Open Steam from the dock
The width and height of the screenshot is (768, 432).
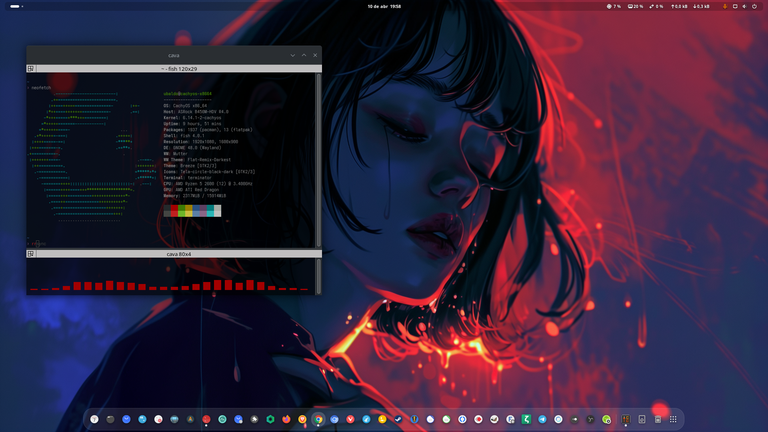(398, 419)
